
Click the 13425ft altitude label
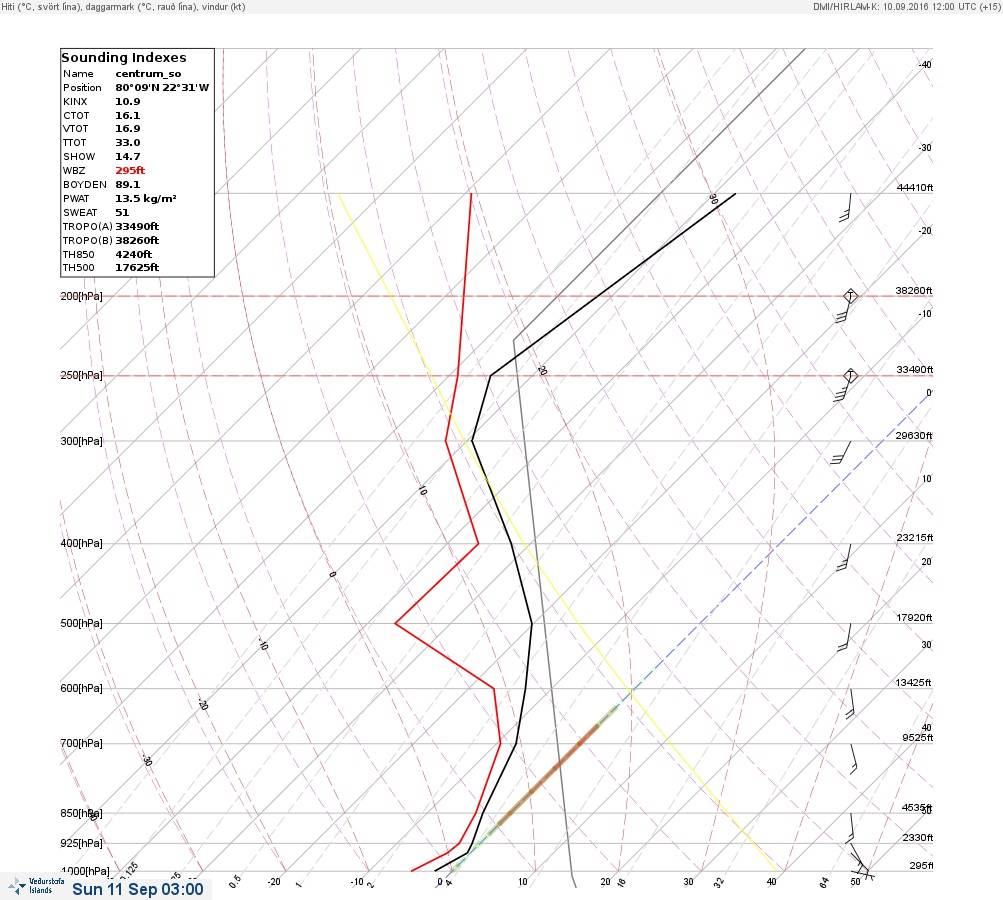(x=913, y=683)
